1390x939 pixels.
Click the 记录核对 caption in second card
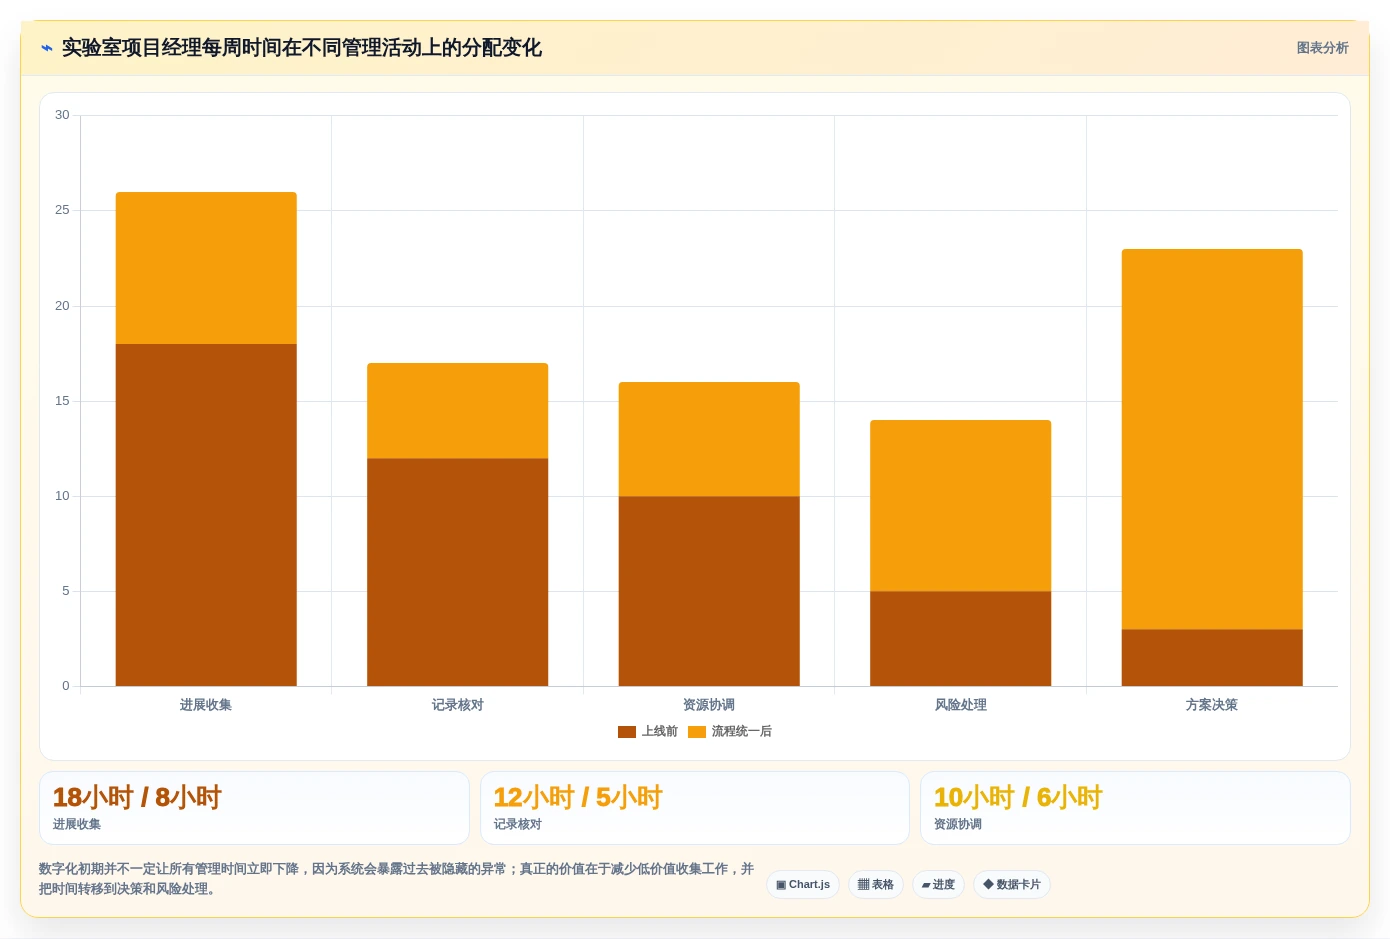click(518, 825)
